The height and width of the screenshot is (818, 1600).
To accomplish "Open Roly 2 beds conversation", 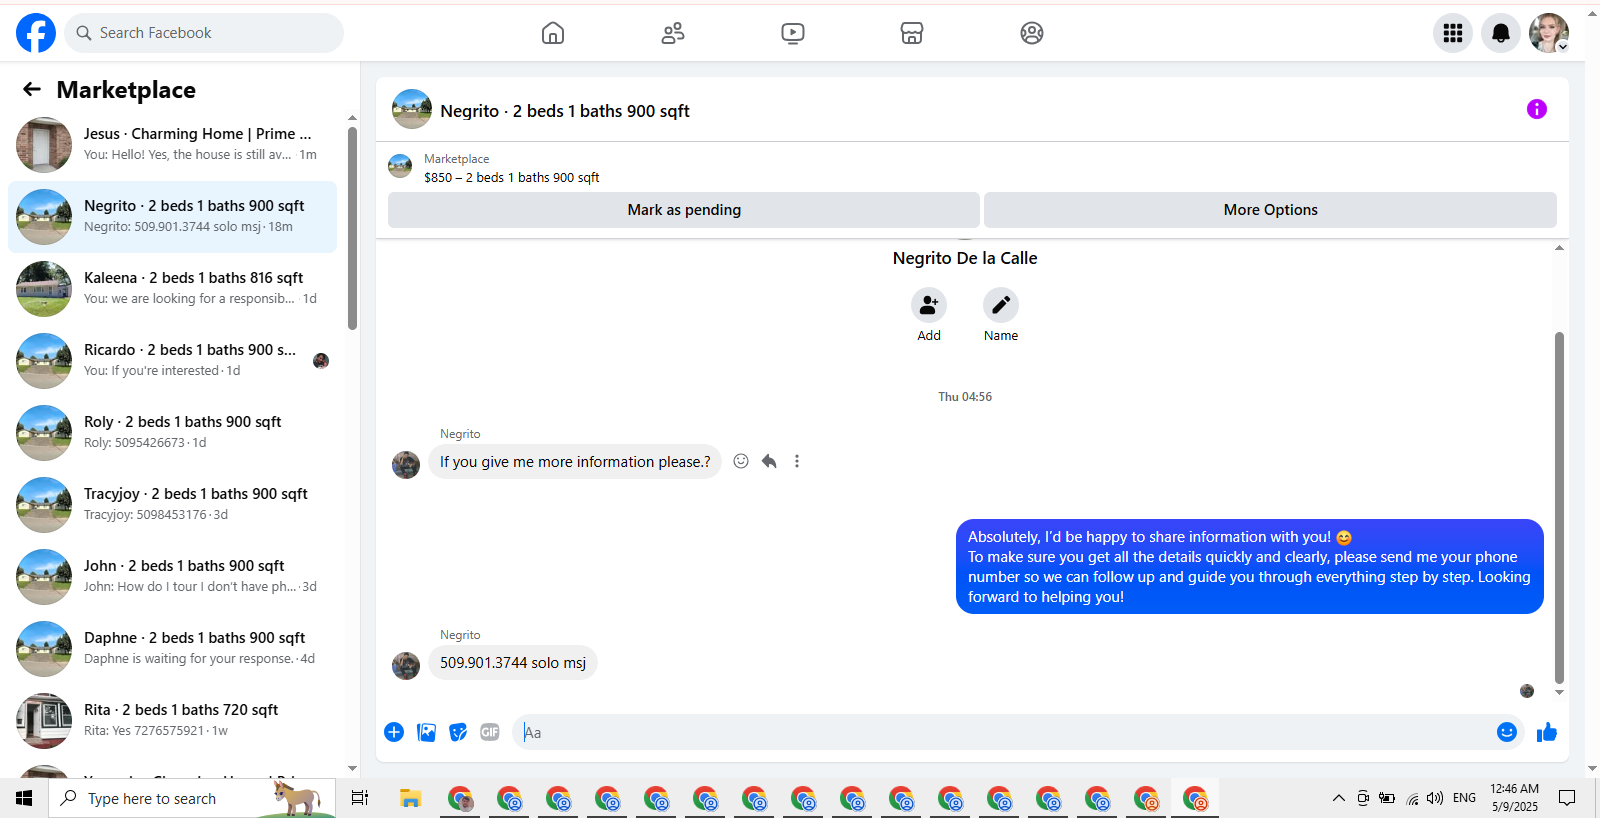I will click(172, 433).
